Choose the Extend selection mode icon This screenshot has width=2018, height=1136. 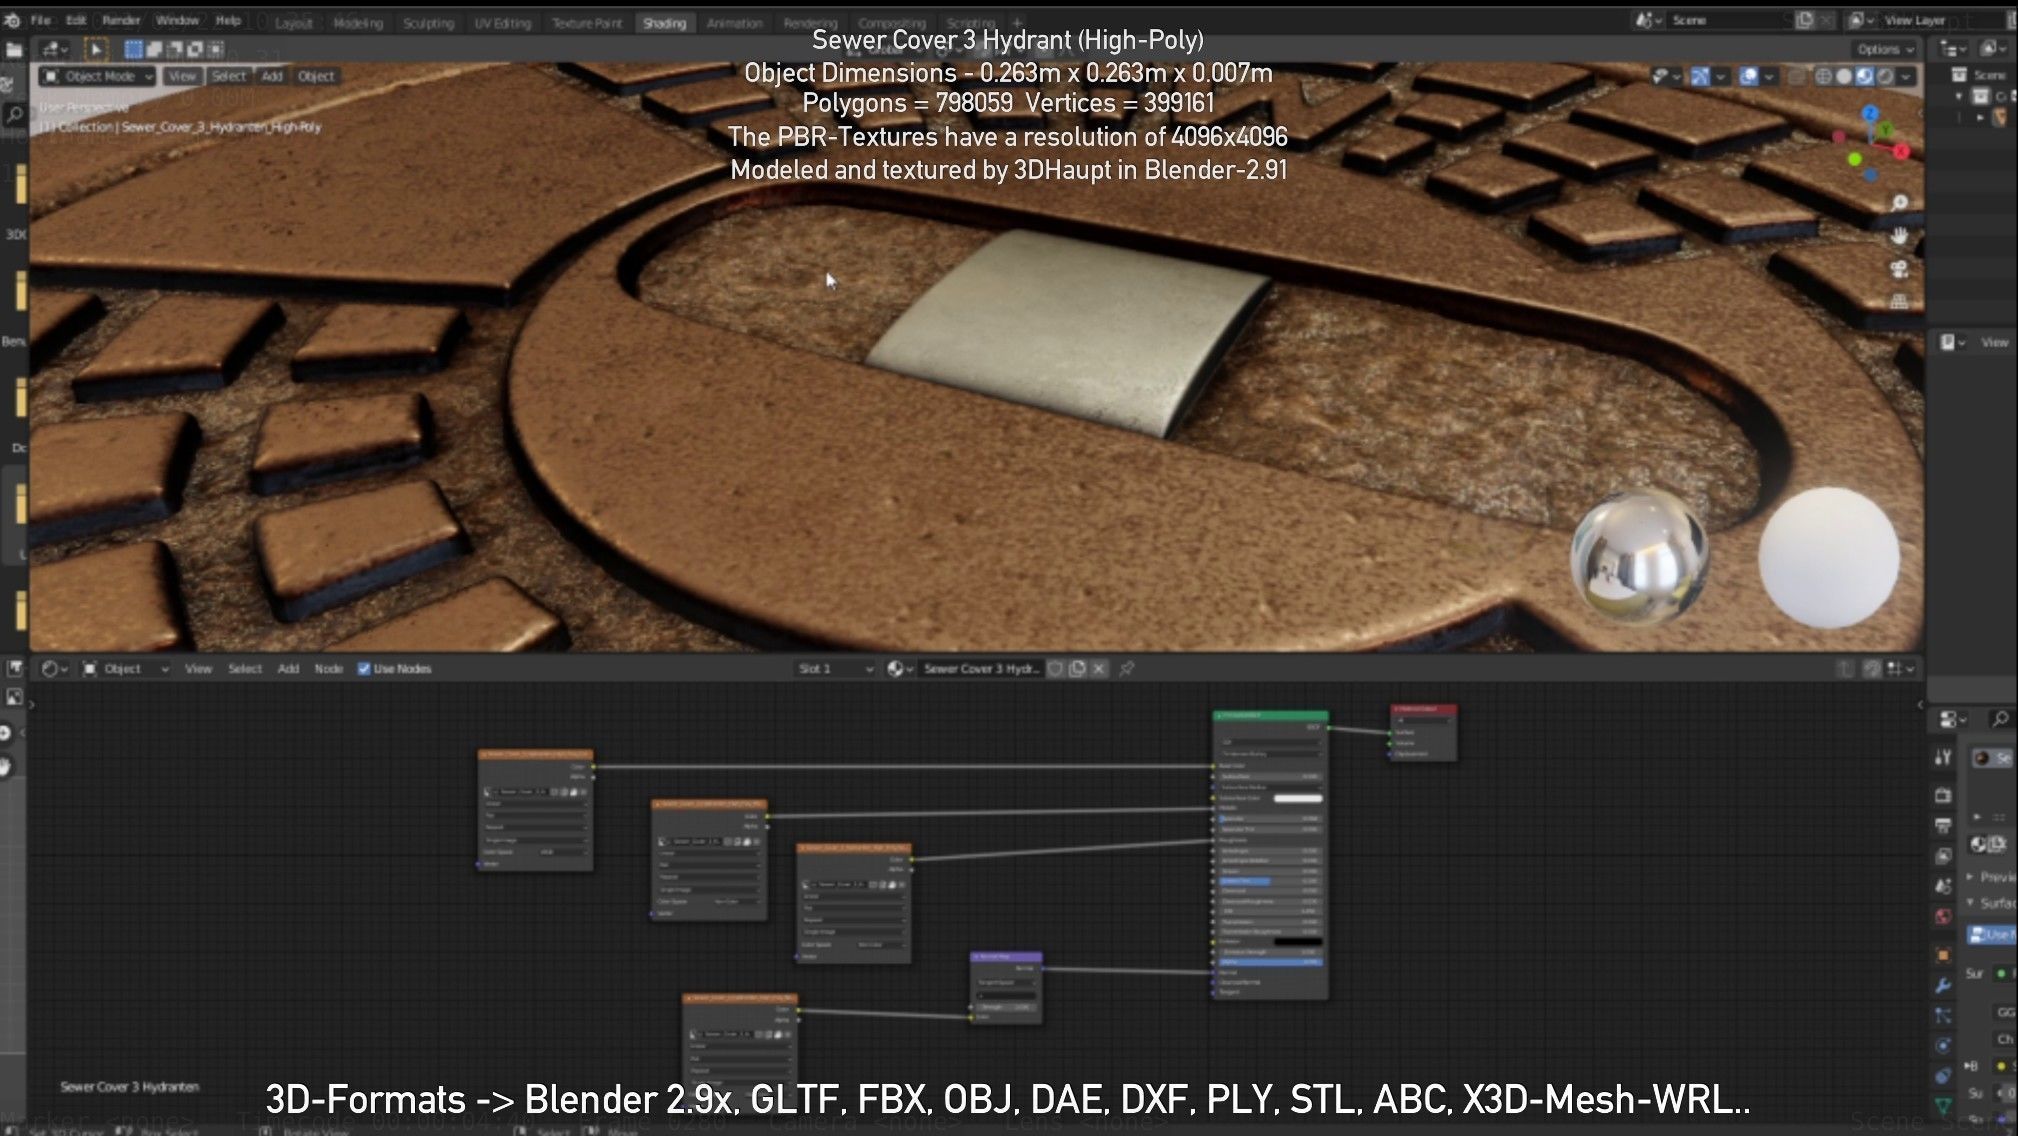coord(154,49)
